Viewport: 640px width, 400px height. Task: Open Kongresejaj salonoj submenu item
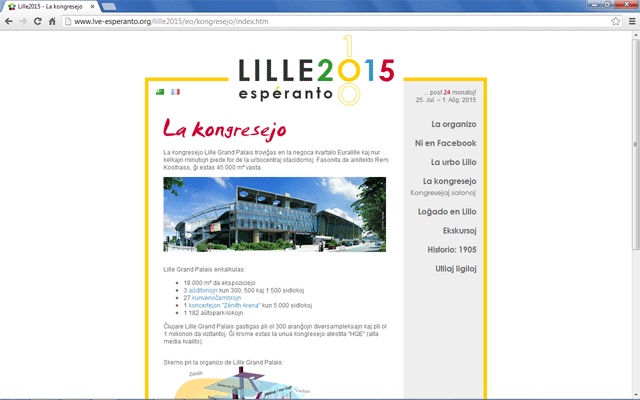[443, 193]
